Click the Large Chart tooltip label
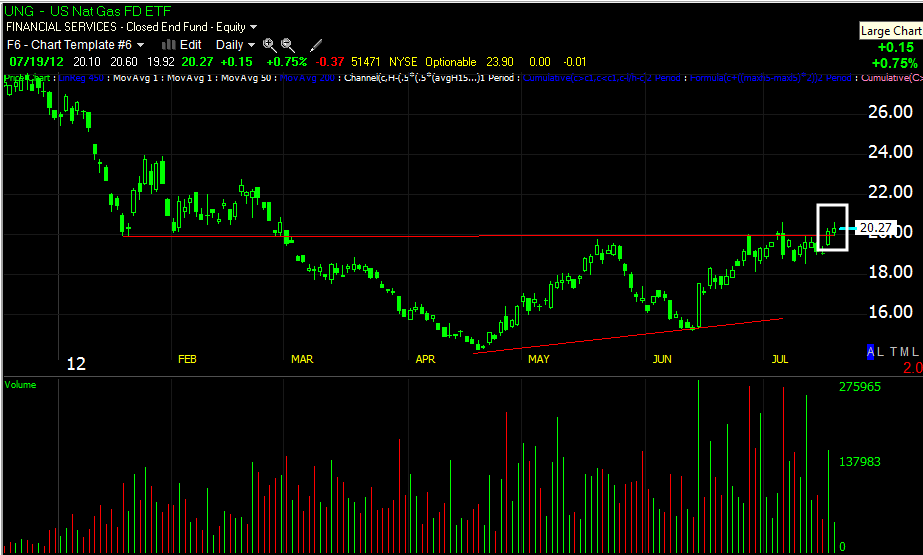923x555 pixels. (891, 31)
